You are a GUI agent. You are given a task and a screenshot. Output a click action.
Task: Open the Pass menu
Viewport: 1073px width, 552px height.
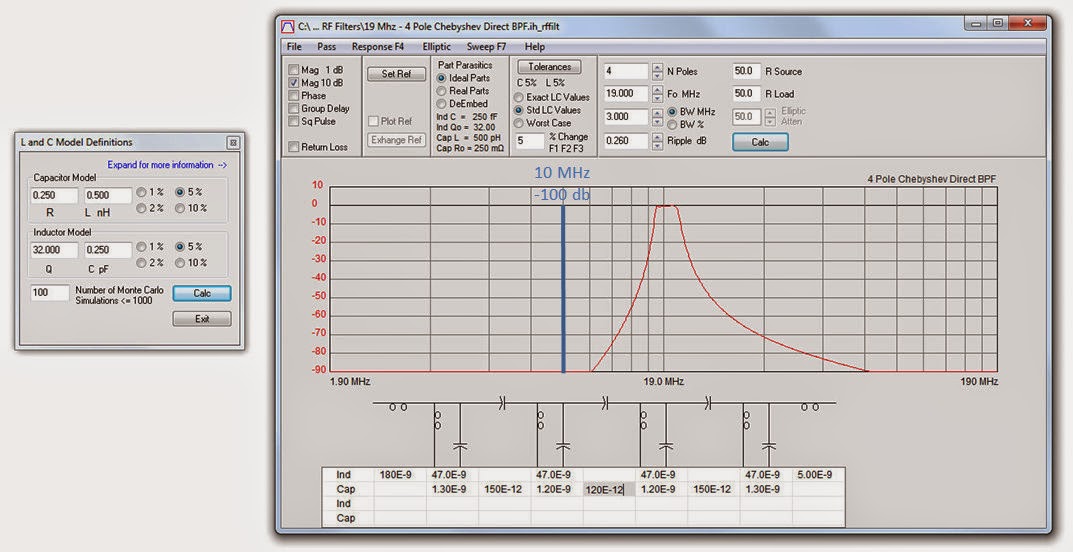[x=326, y=47]
